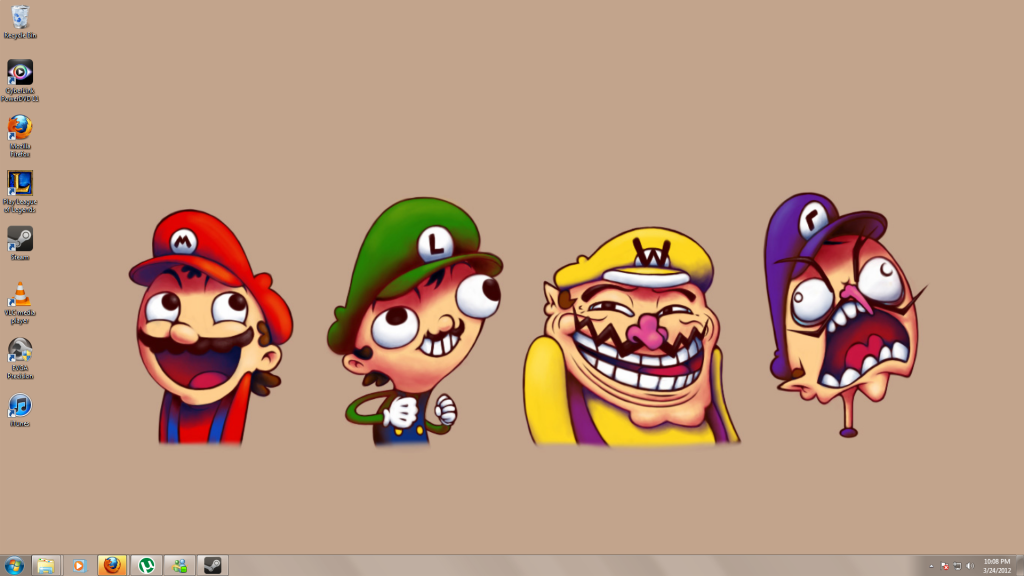
Task: Open the Action Center flag icon
Action: point(944,566)
